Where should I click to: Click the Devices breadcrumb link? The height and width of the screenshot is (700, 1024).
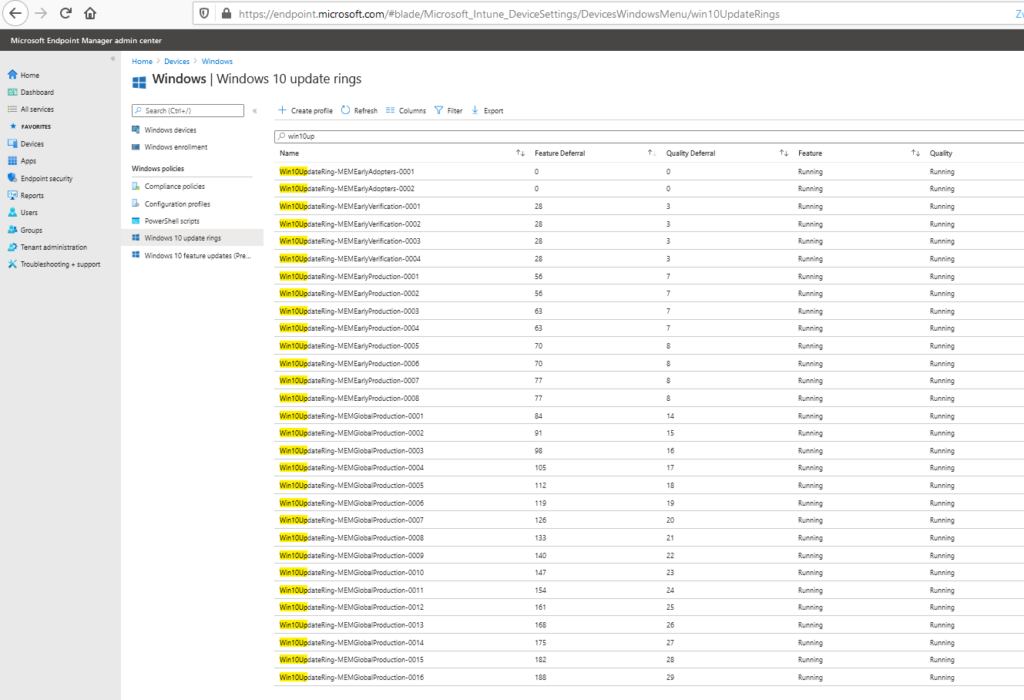[176, 61]
